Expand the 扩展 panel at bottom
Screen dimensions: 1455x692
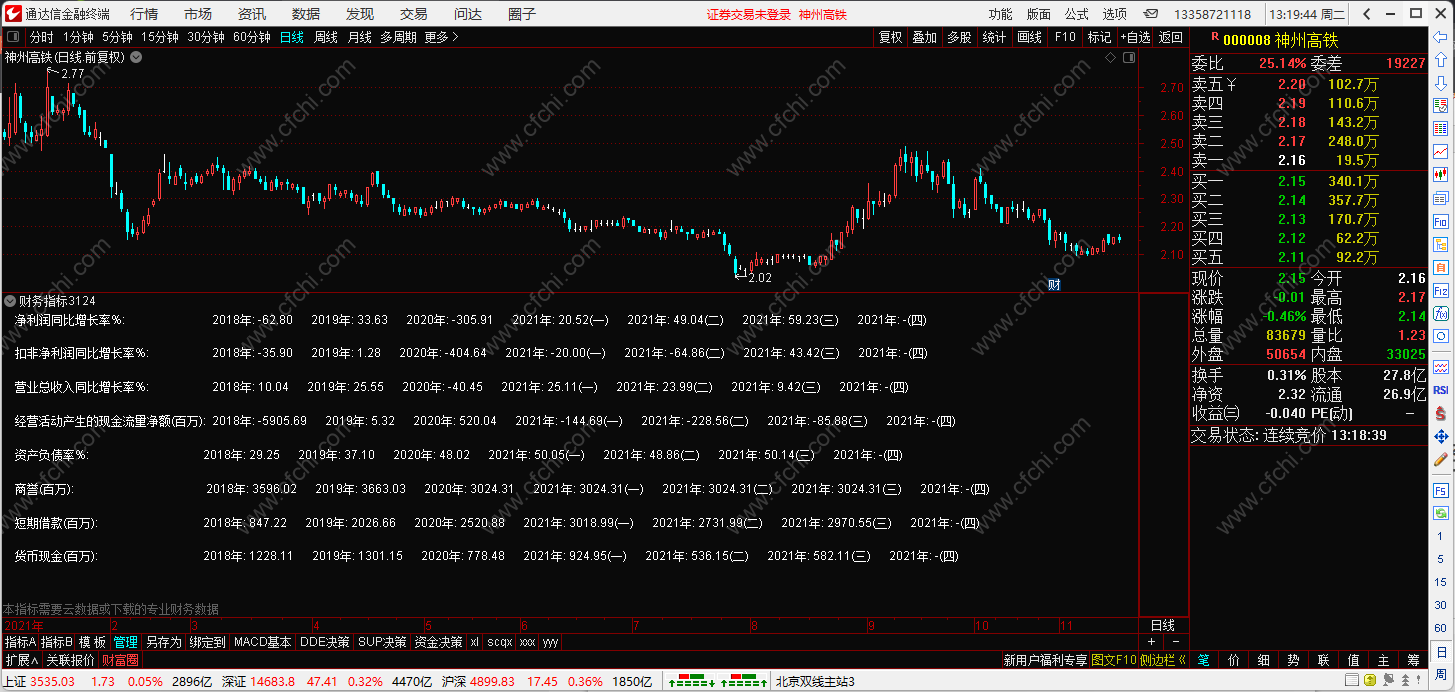[x=21, y=660]
